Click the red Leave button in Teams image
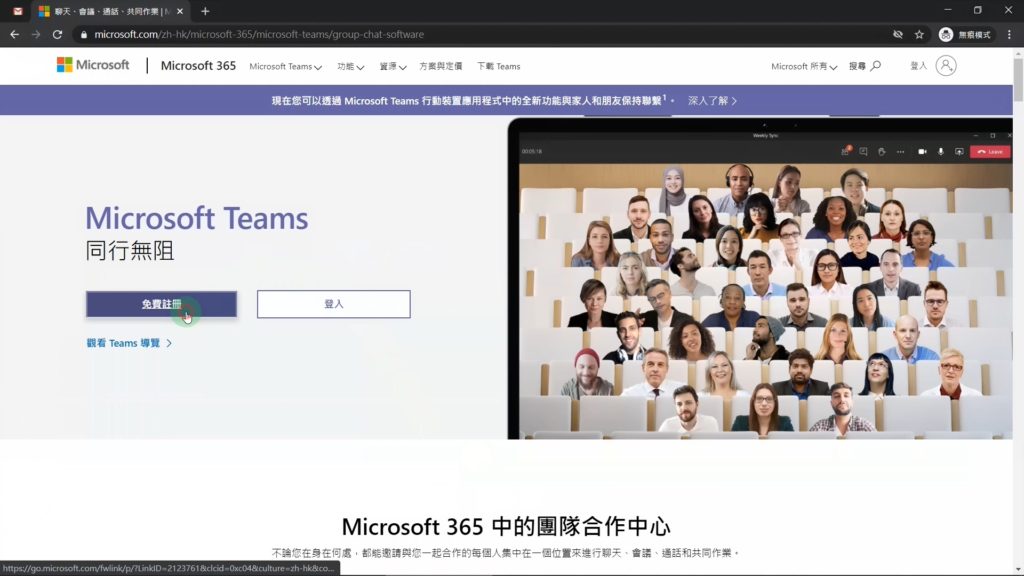 pos(990,152)
